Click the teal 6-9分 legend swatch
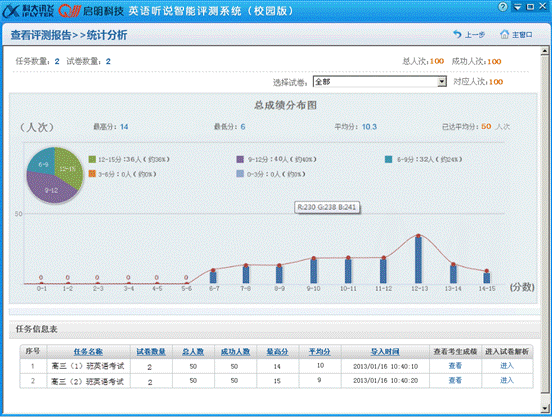 (x=388, y=159)
